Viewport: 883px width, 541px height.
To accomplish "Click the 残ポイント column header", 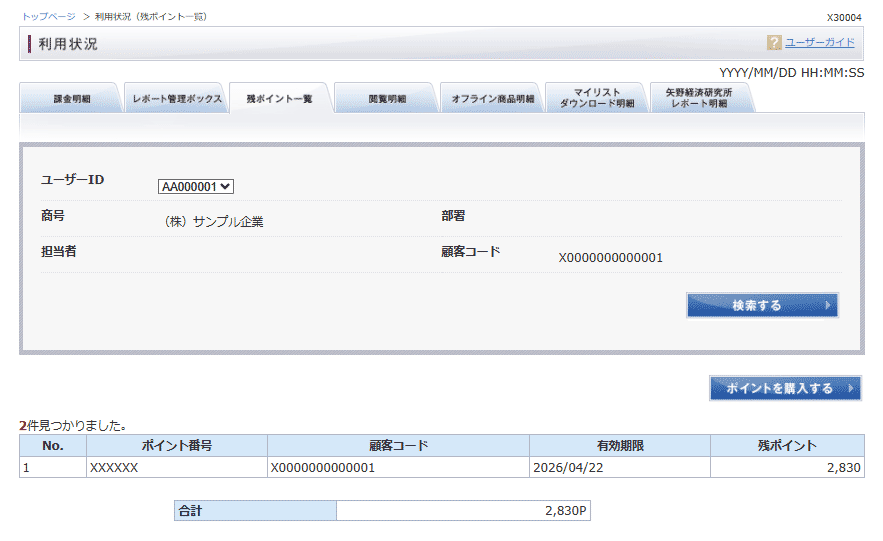I will [x=787, y=446].
